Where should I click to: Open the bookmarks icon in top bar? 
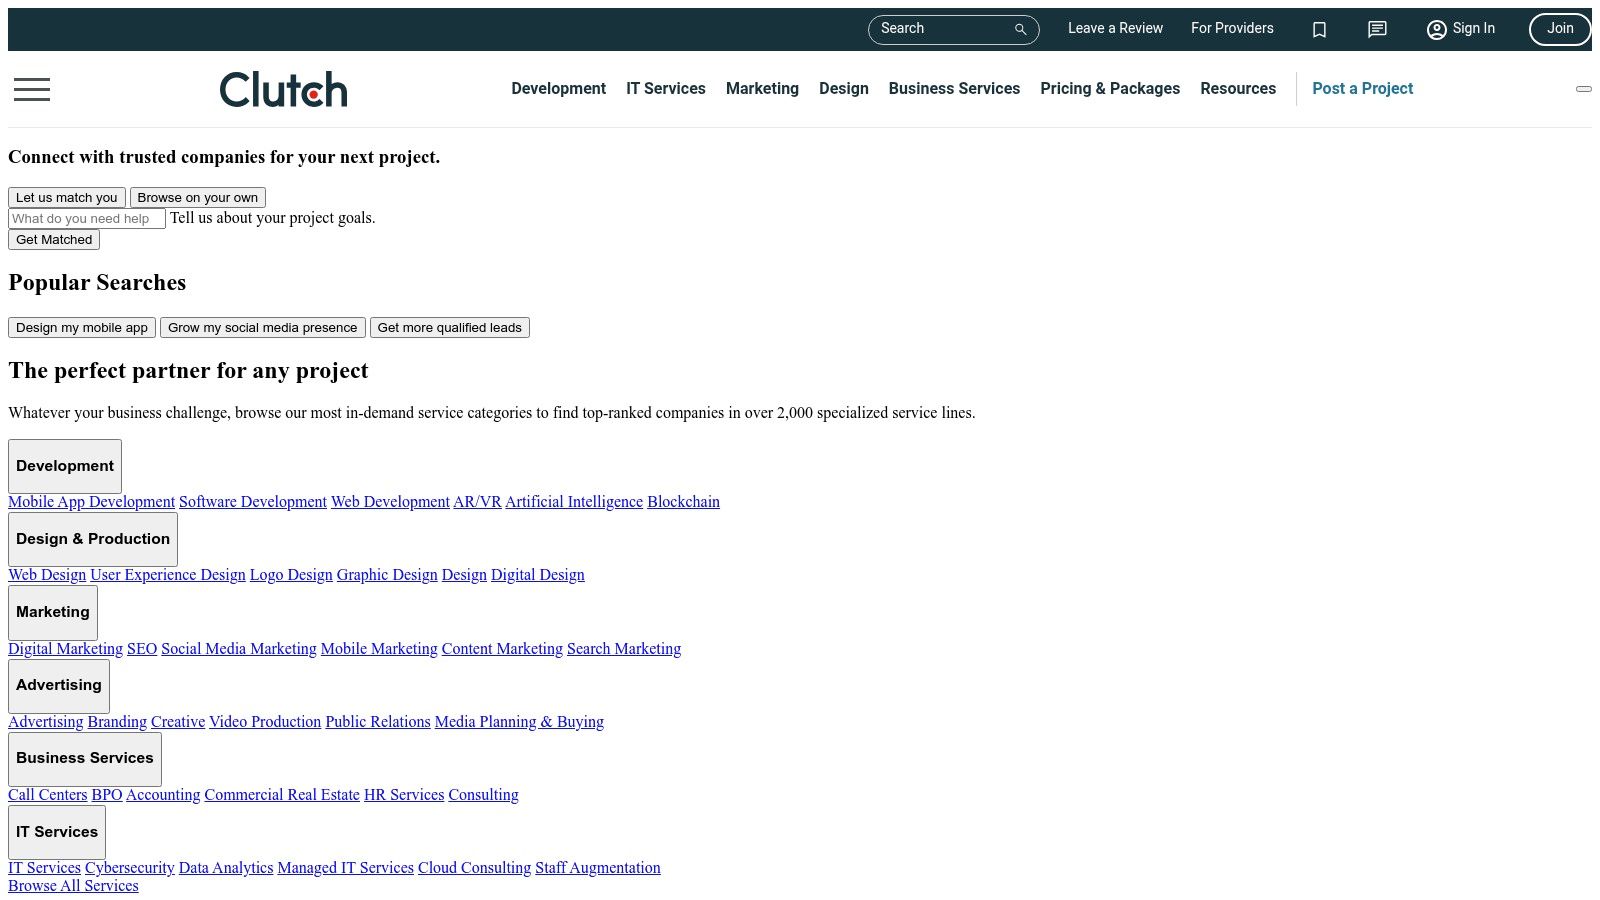pos(1319,30)
